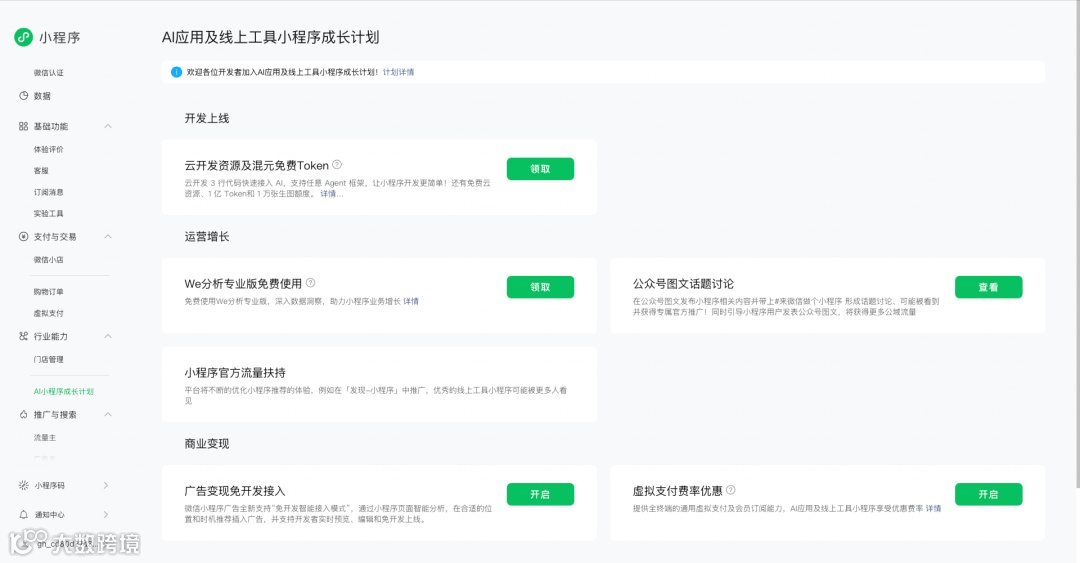
Task: Click 开启 for 广告变现免开发接入
Action: (540, 494)
